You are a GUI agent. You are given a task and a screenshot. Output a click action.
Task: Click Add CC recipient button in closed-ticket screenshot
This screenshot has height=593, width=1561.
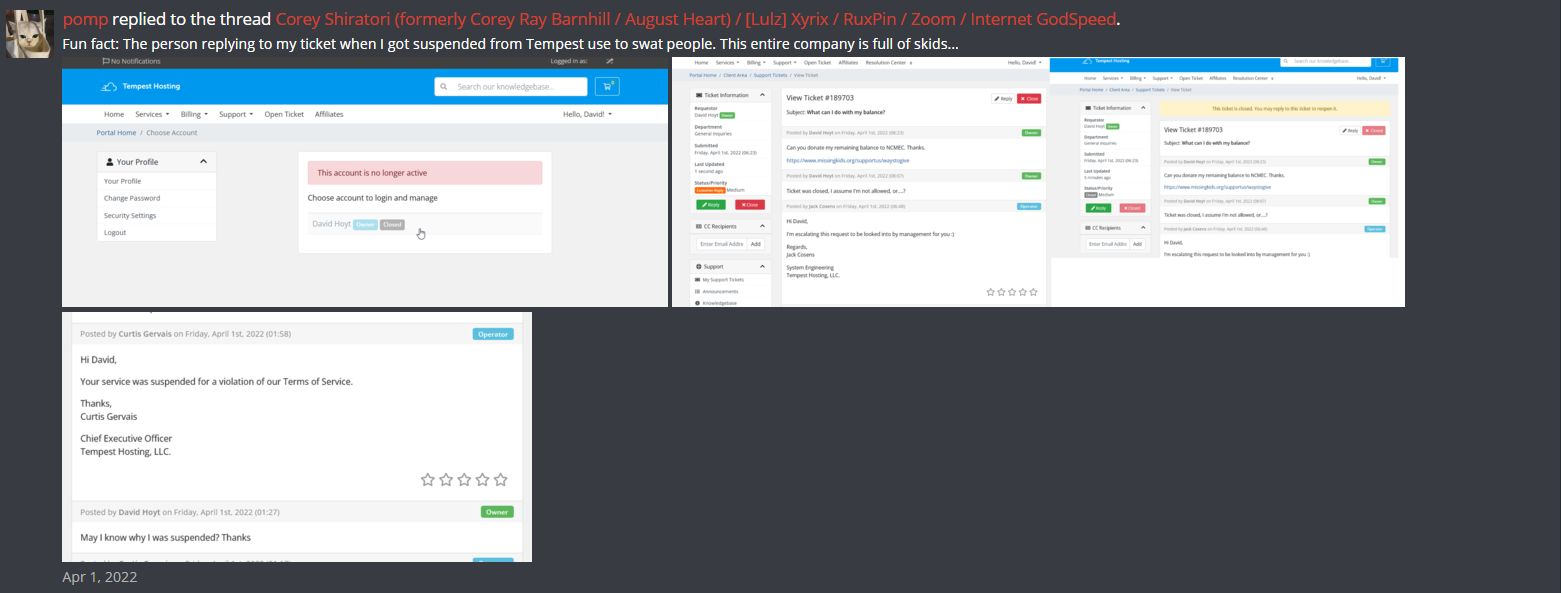[1139, 243]
